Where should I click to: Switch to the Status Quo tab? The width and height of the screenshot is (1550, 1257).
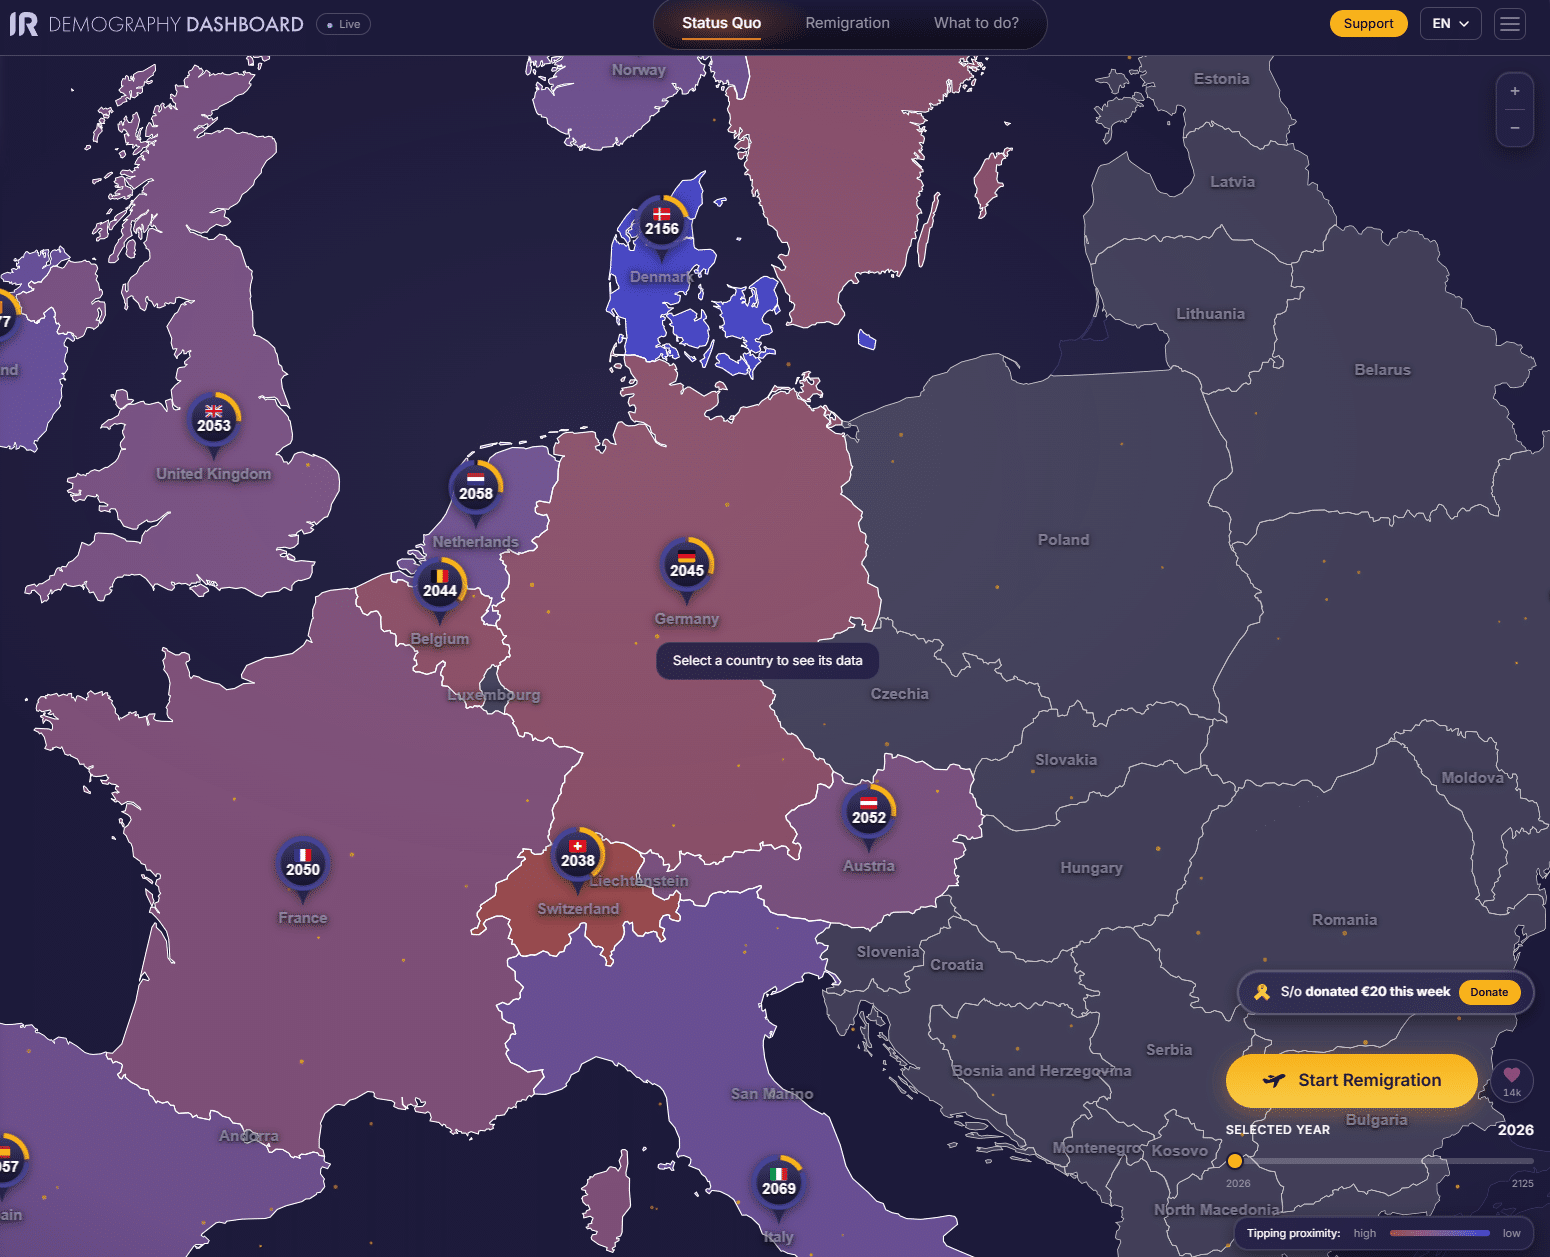tap(722, 23)
